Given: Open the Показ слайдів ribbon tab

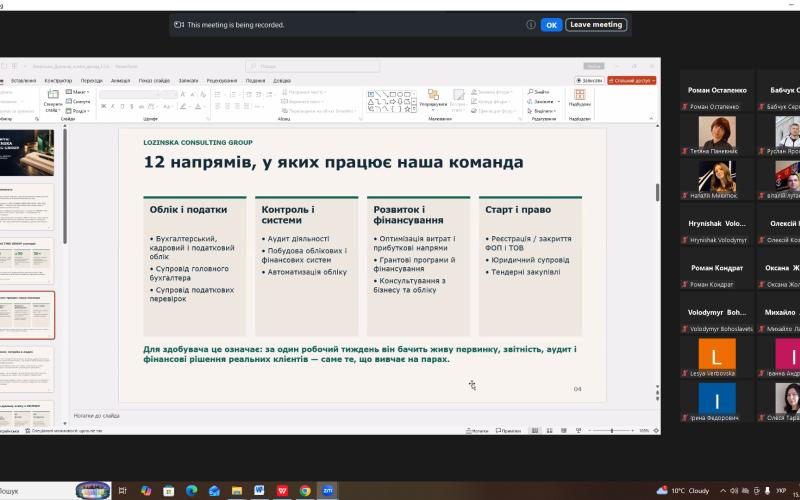Looking at the screenshot, I should point(154,81).
